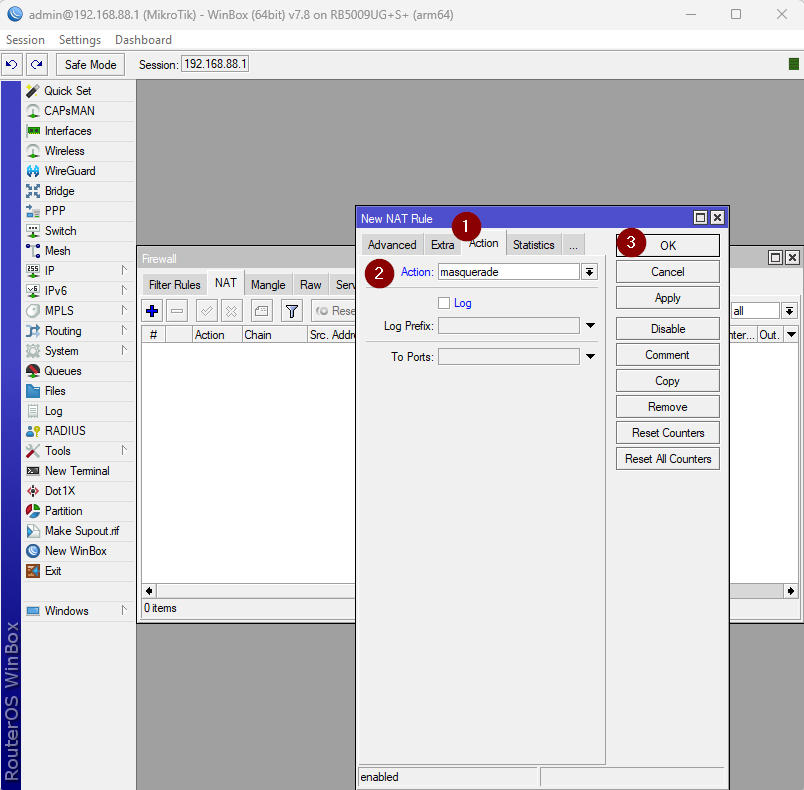Enable the Log checkbox in NAT rule
This screenshot has height=790, width=804.
444,303
